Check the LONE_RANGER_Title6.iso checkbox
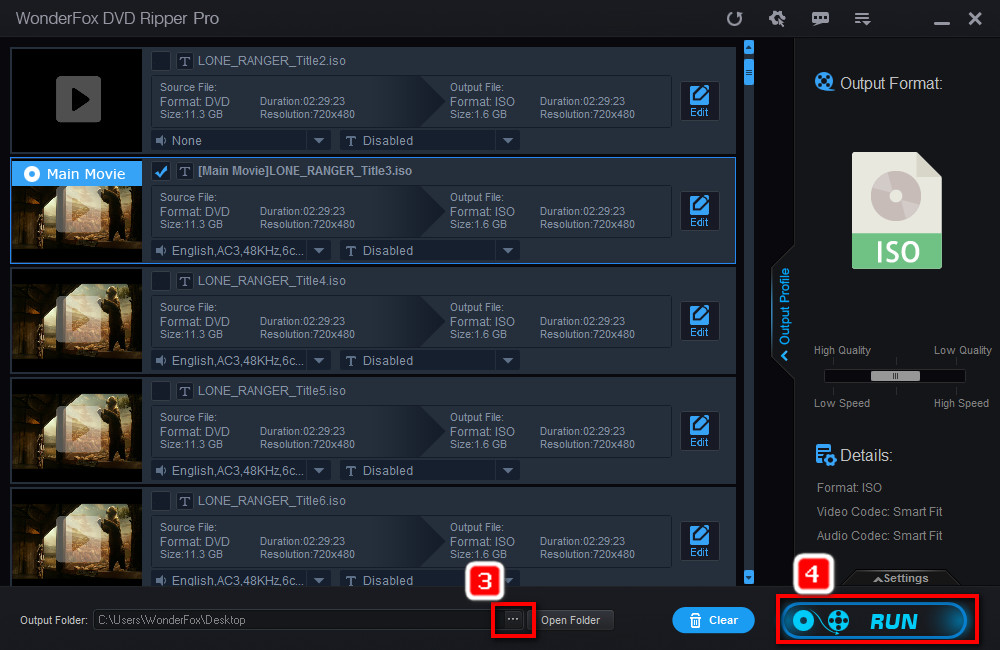 [161, 501]
